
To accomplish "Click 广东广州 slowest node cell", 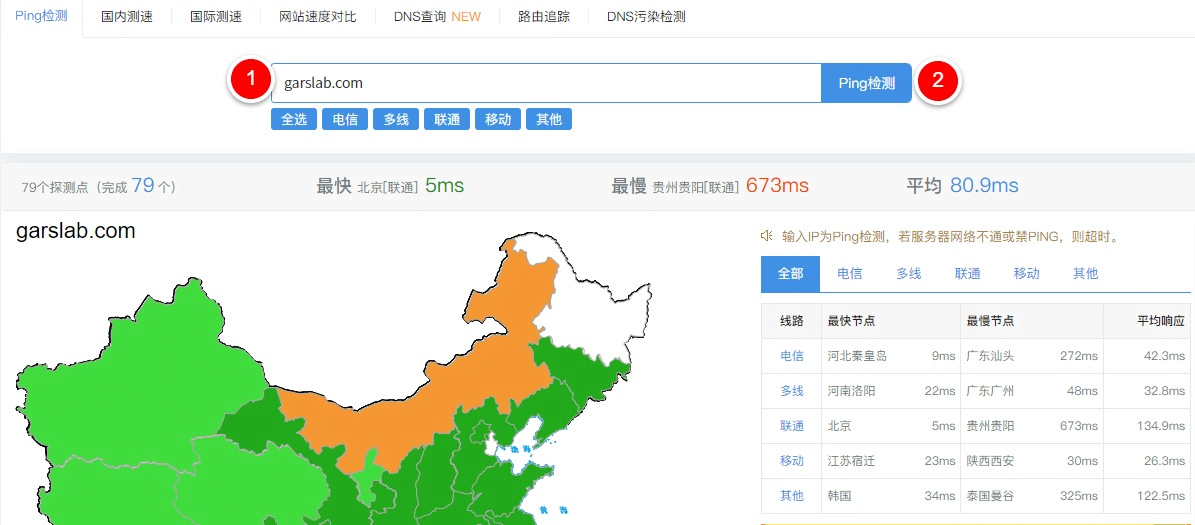I will (990, 391).
